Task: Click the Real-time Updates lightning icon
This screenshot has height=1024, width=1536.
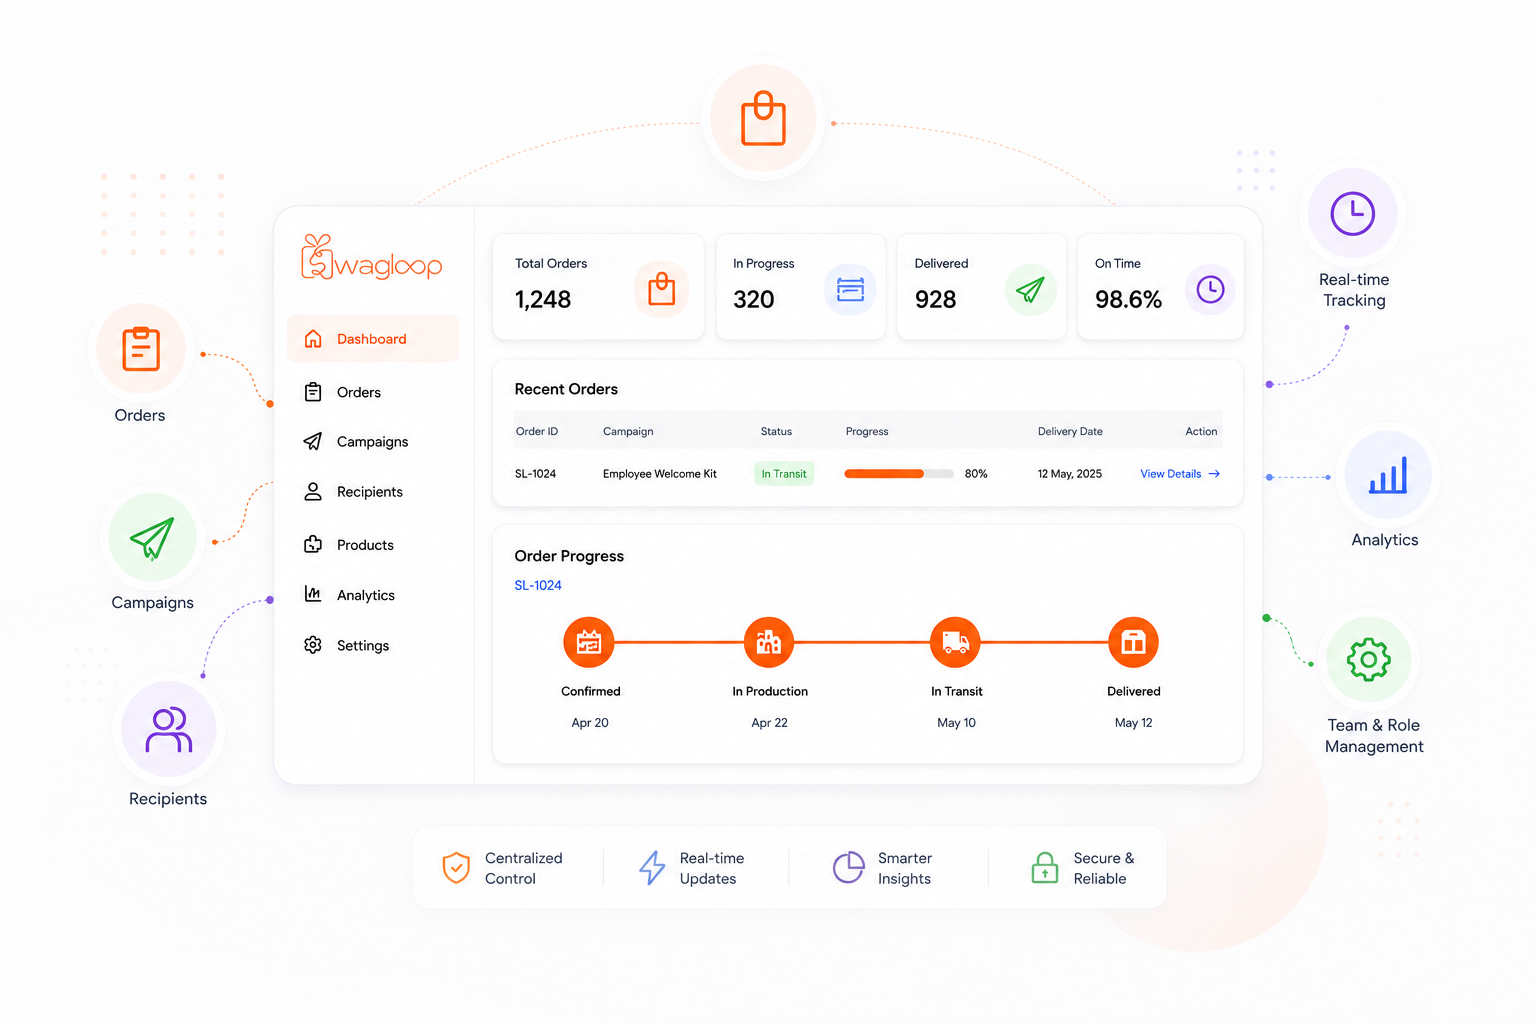Action: tap(652, 868)
